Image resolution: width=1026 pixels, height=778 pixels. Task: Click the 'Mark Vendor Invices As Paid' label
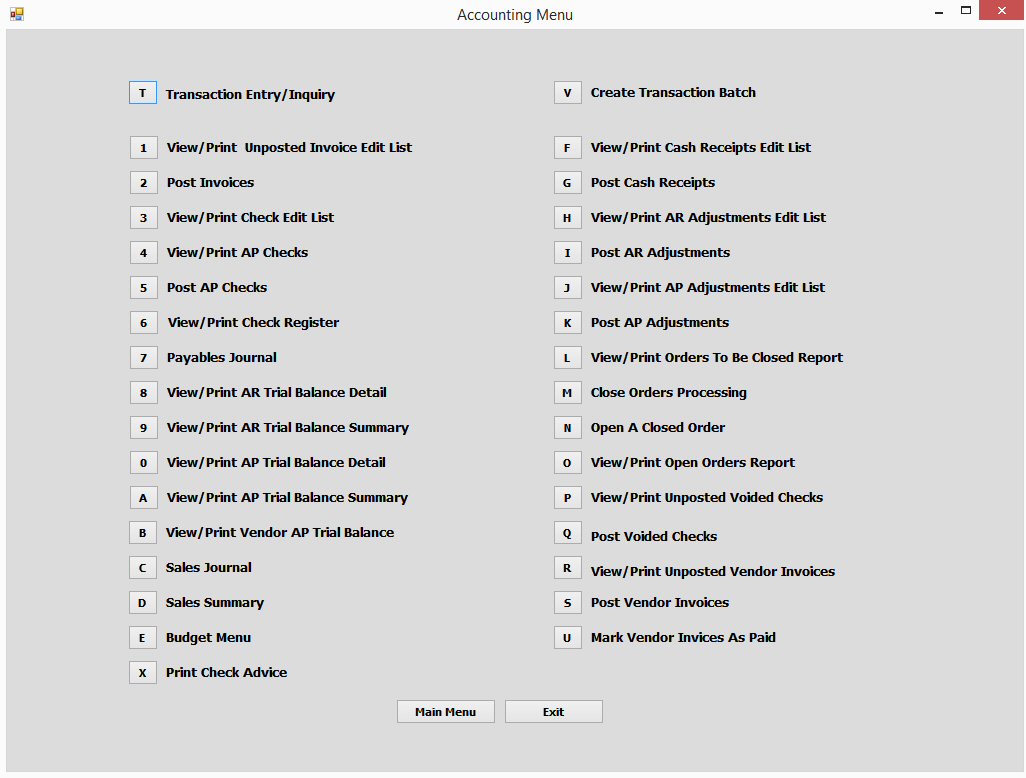coord(683,637)
